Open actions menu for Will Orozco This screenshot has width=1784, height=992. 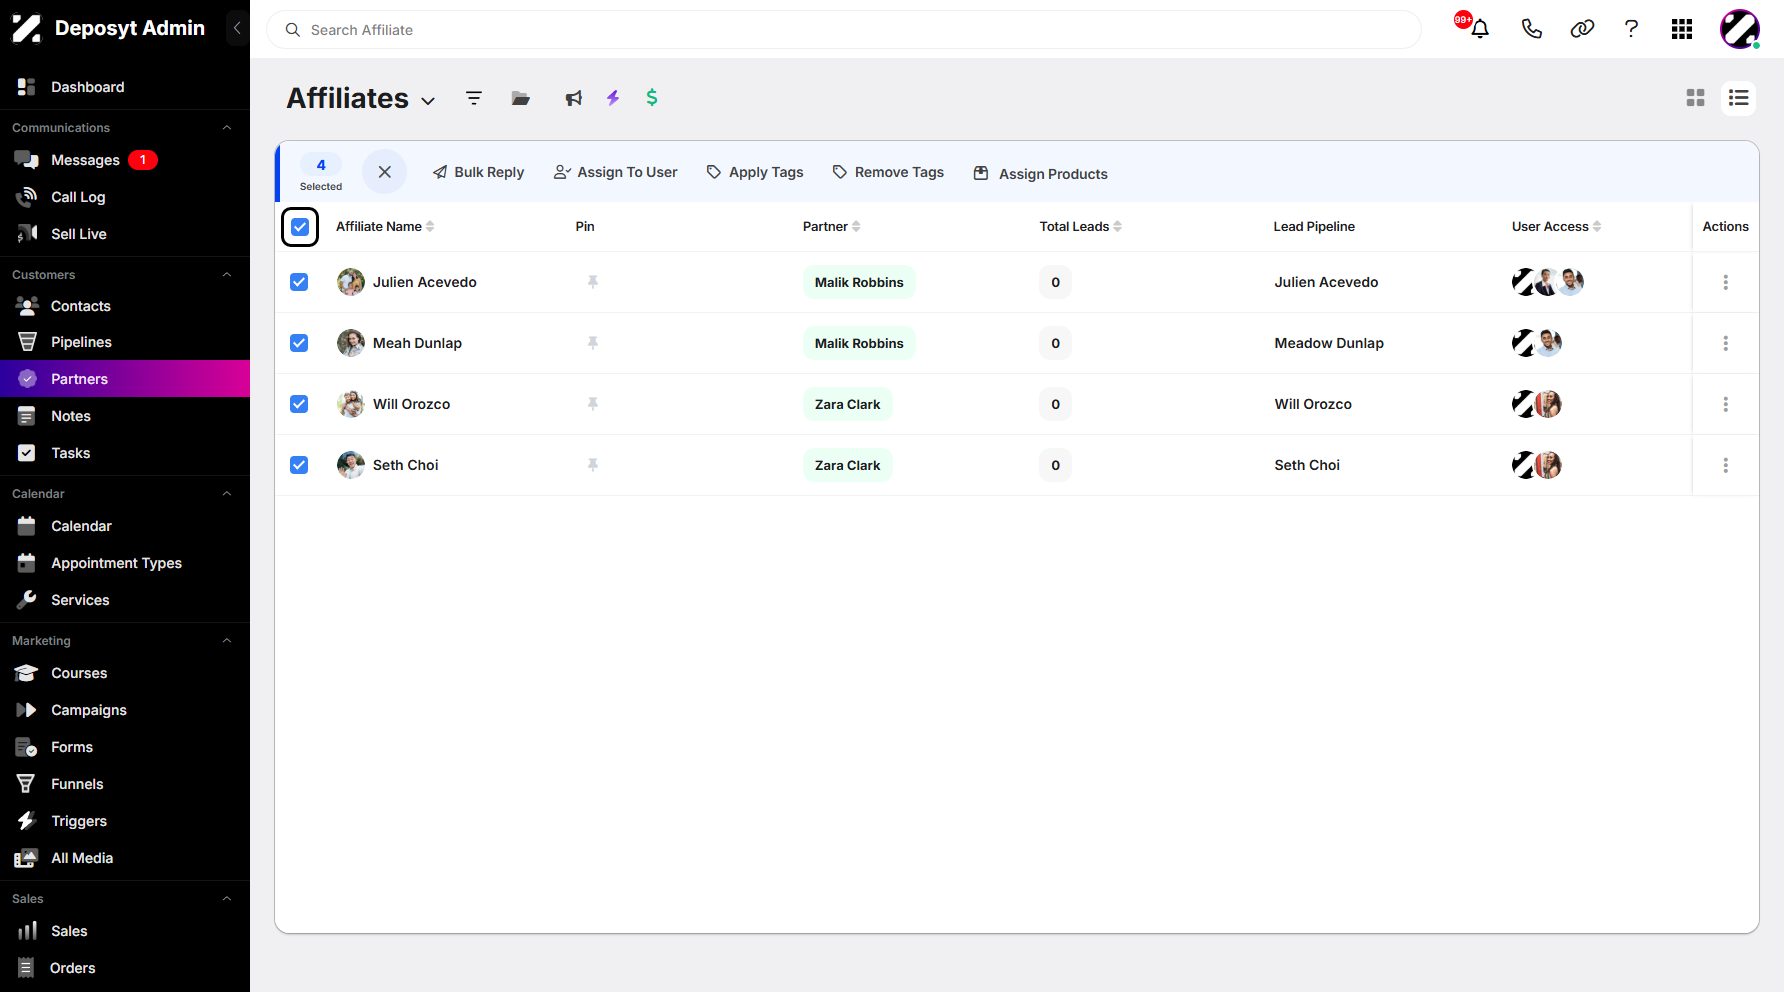[x=1725, y=404]
